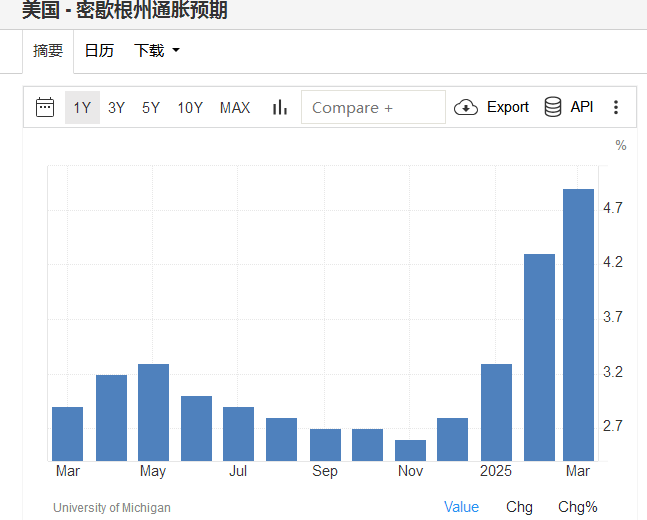
Task: Open the 摘要 tab
Action: pyautogui.click(x=48, y=50)
